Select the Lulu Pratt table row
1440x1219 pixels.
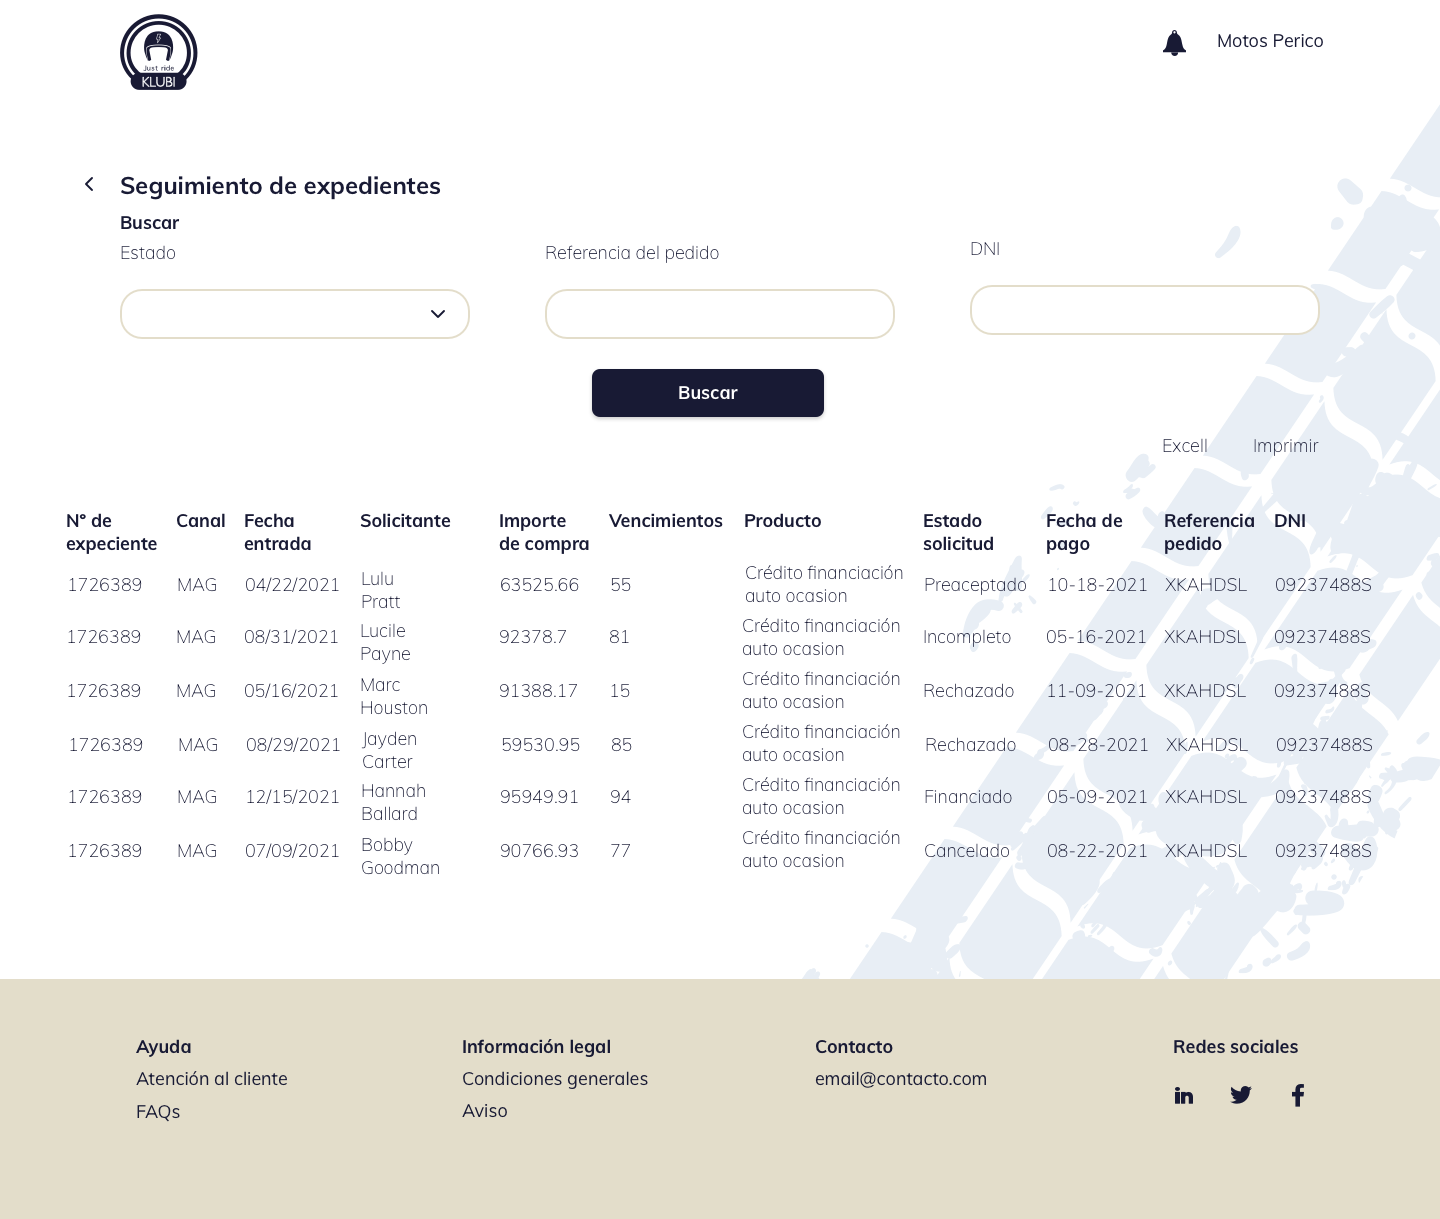(x=380, y=590)
